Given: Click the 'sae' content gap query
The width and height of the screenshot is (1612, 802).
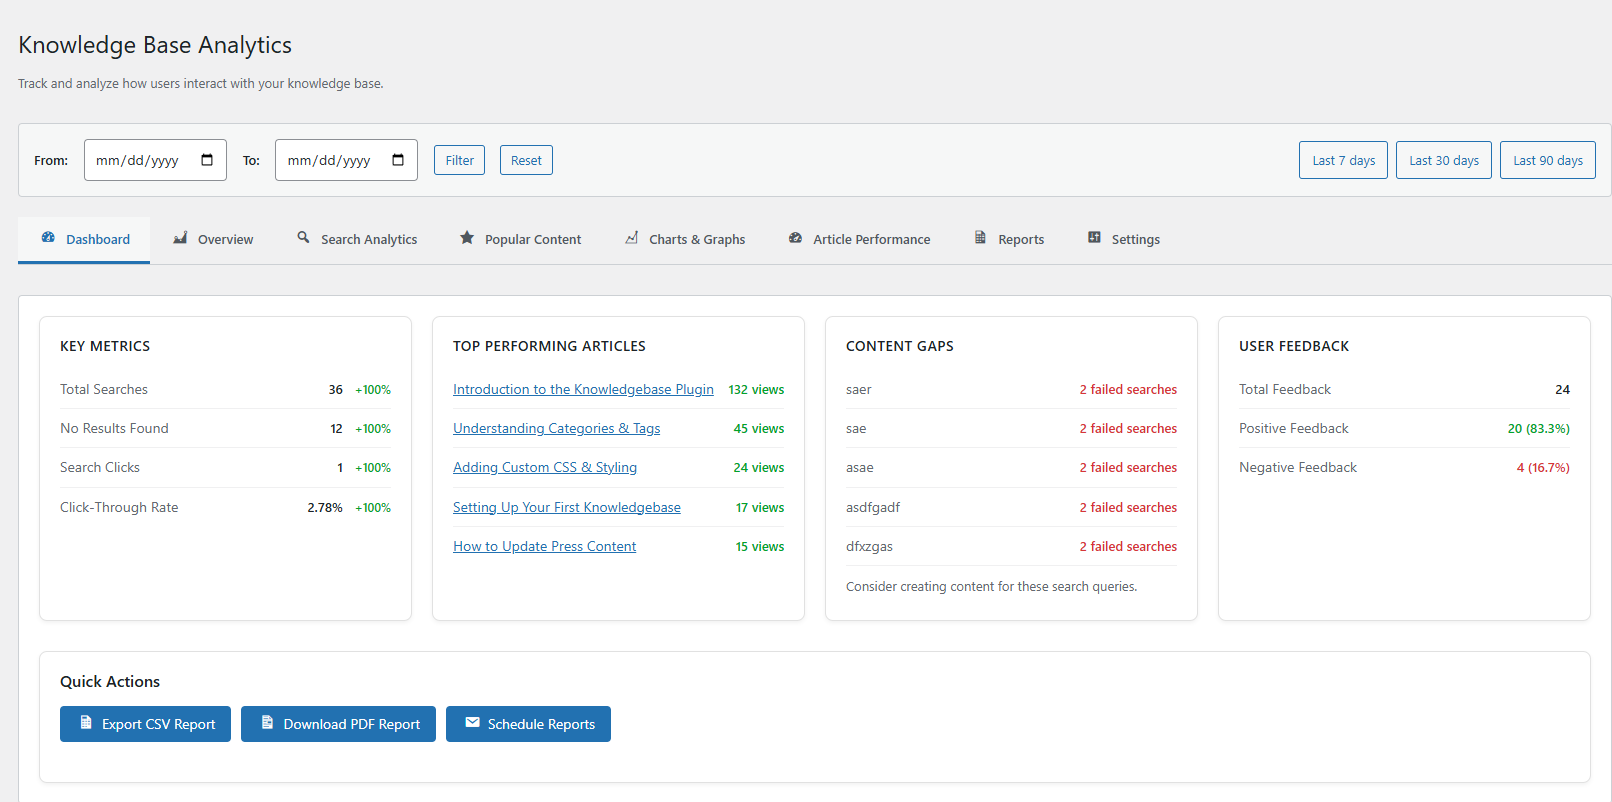Looking at the screenshot, I should 856,428.
